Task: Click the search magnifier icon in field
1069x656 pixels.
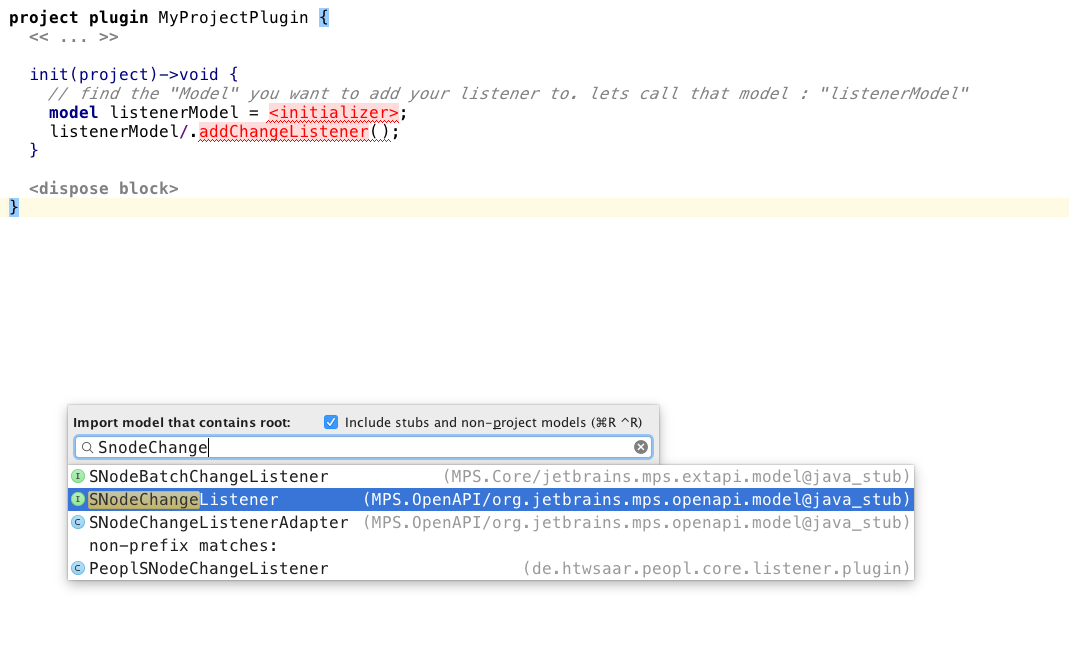Action: tap(87, 447)
